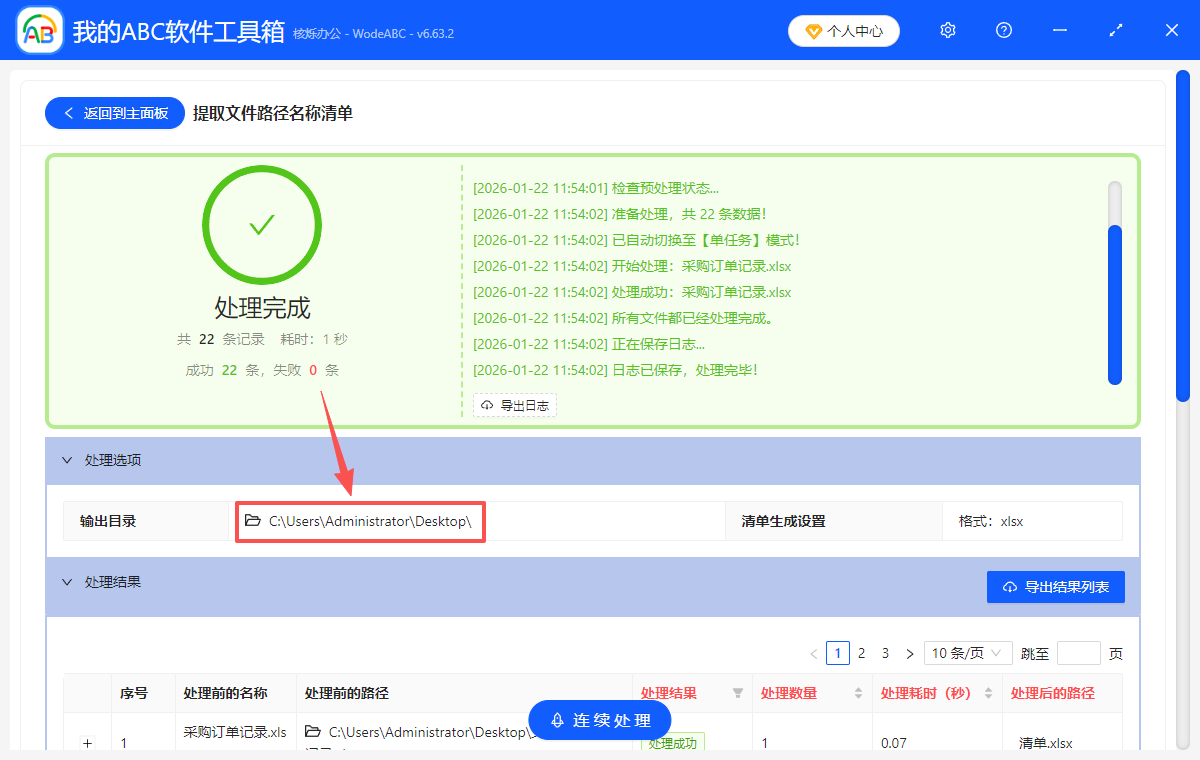Click 导出结果列表 to export results
Screen dimensions: 1200x760
pos(1055,586)
